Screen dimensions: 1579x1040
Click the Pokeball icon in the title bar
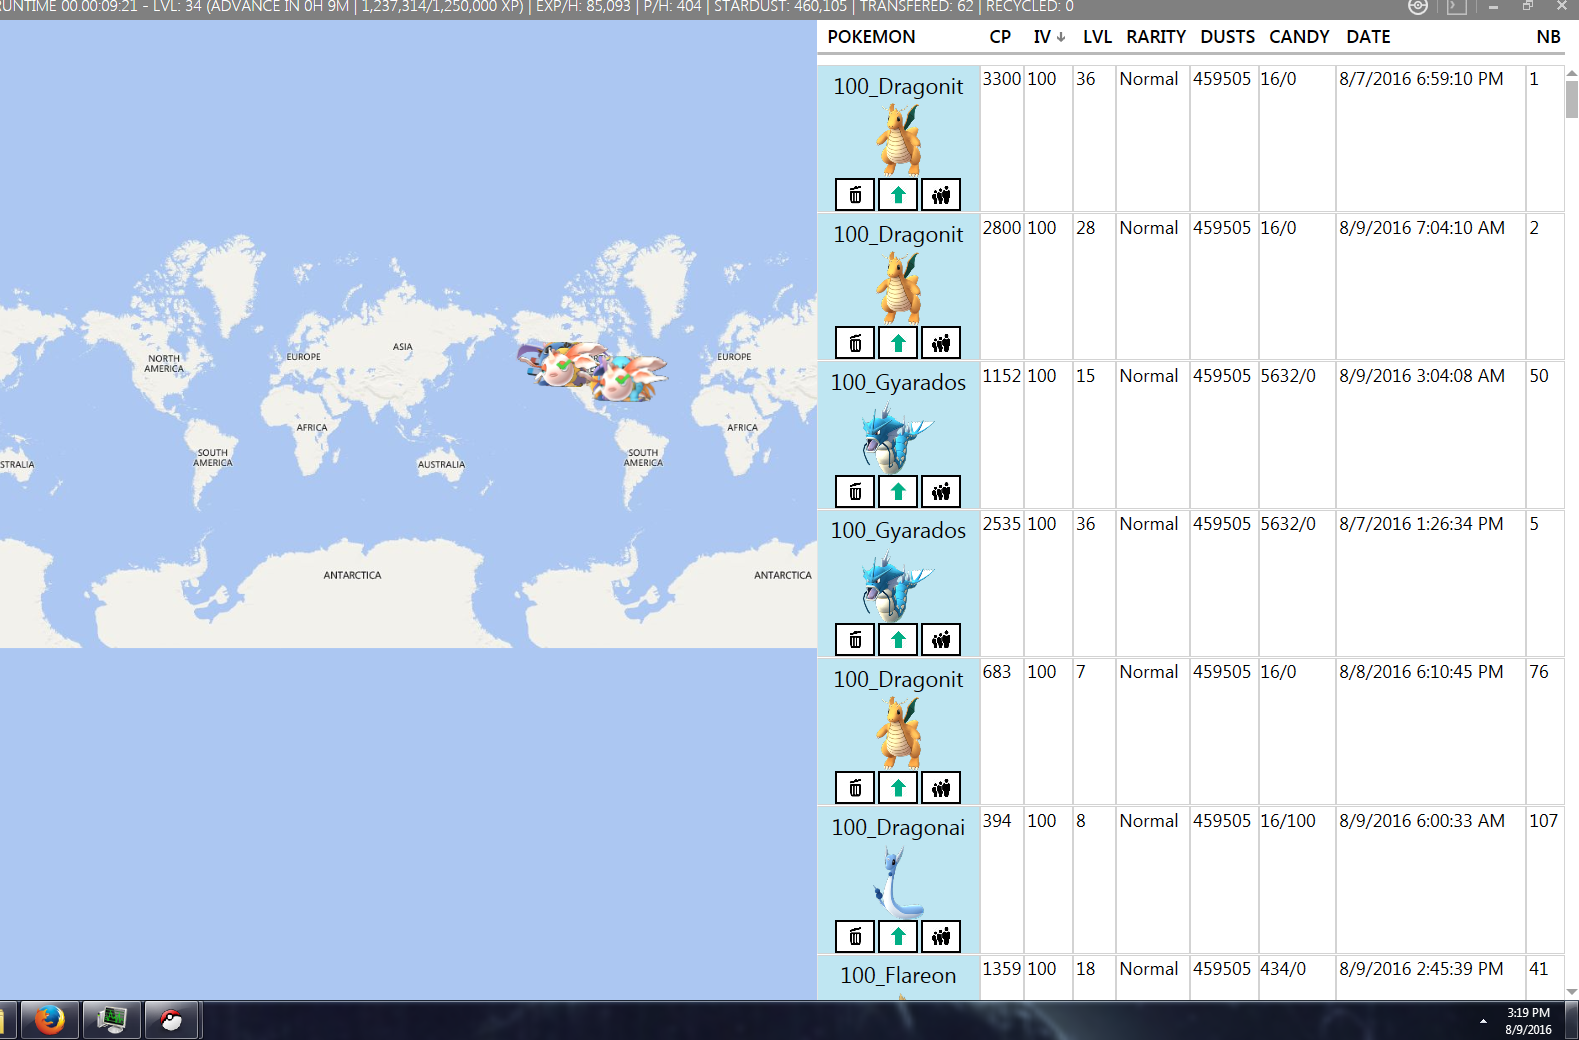click(x=1418, y=7)
